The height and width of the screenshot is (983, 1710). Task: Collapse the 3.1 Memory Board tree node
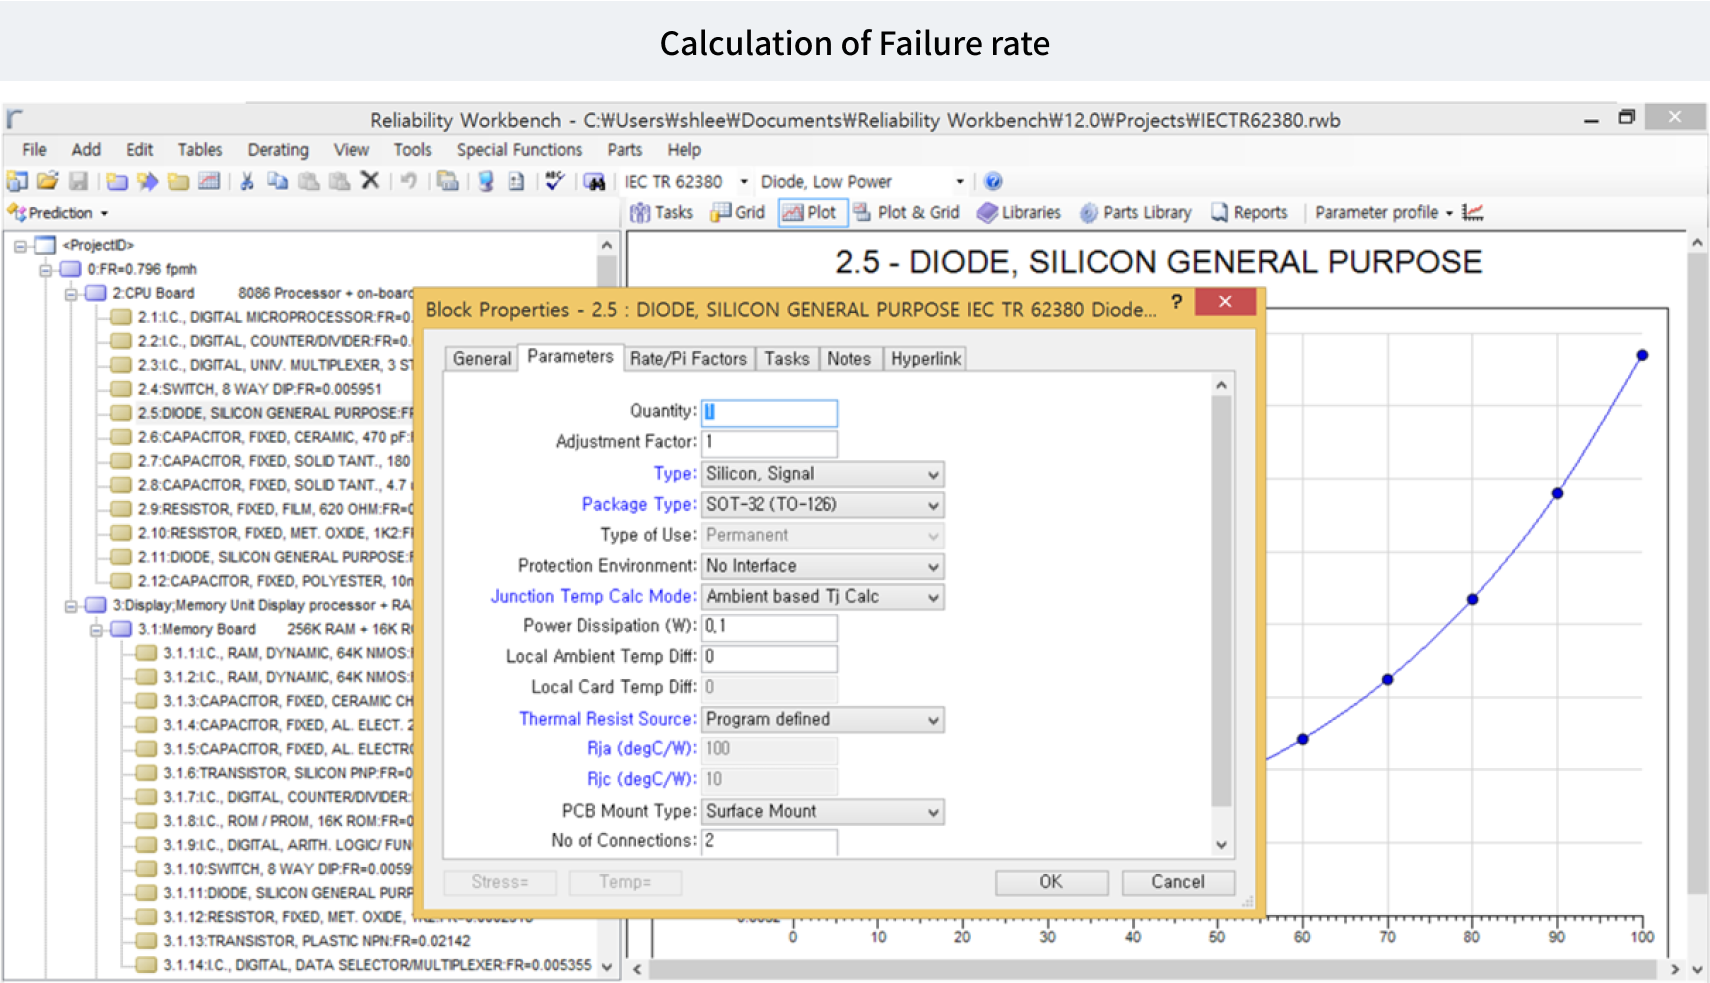(x=98, y=629)
